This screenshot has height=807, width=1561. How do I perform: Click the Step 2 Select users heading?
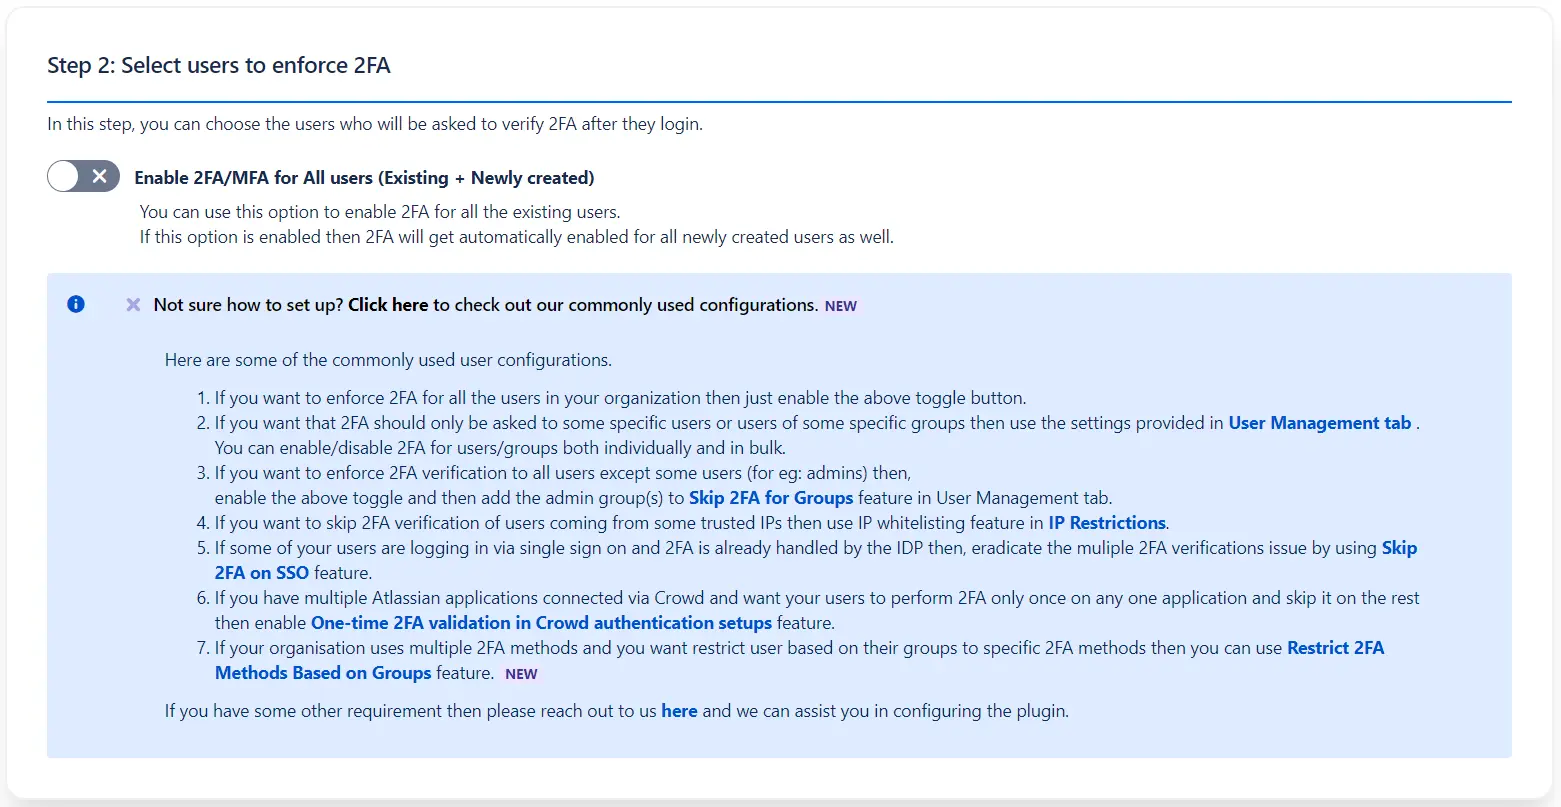219,66
